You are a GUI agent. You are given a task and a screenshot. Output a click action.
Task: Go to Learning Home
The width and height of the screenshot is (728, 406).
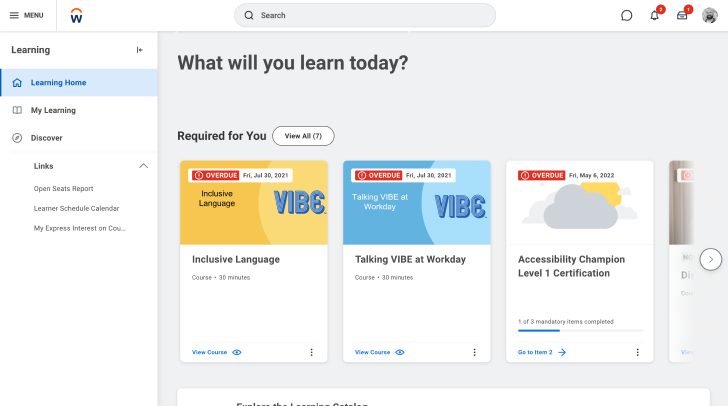click(58, 82)
